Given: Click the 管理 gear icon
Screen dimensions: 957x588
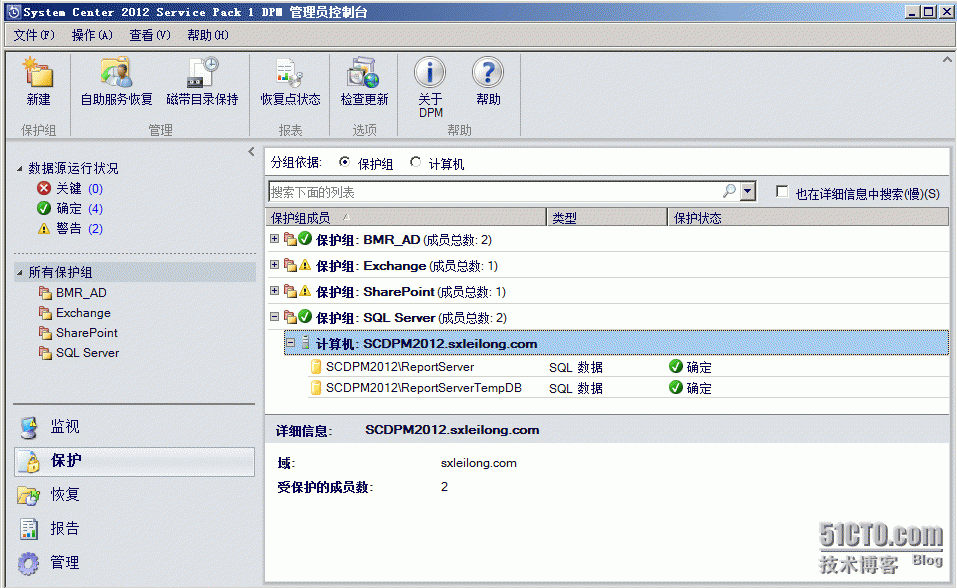Looking at the screenshot, I should point(29,563).
